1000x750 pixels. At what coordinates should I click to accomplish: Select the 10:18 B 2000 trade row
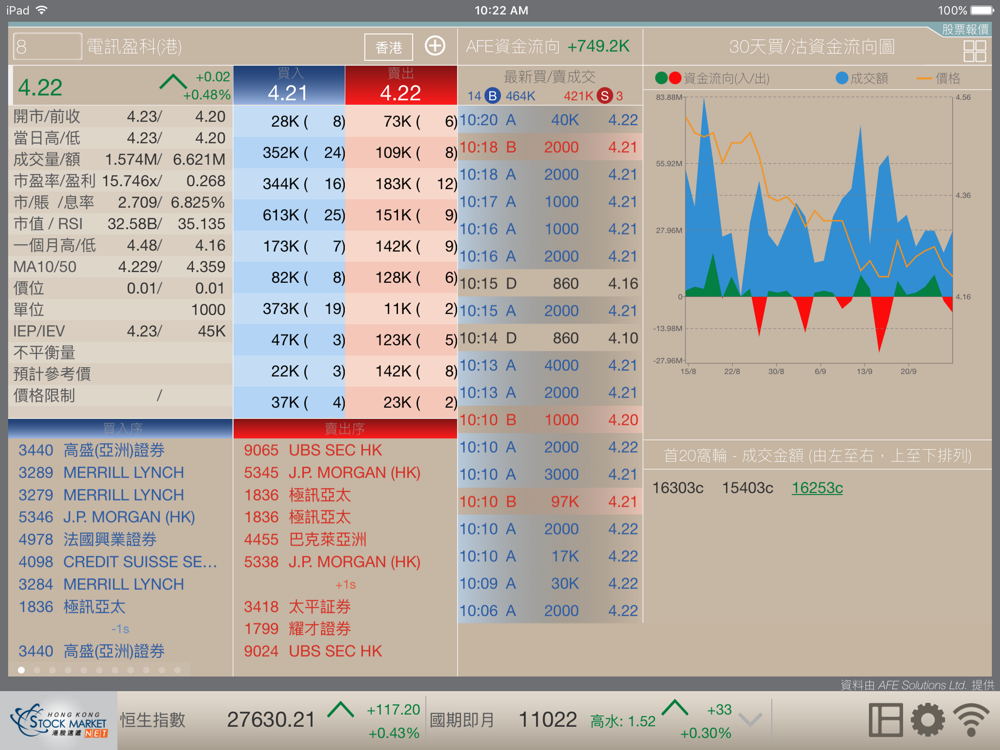point(550,147)
